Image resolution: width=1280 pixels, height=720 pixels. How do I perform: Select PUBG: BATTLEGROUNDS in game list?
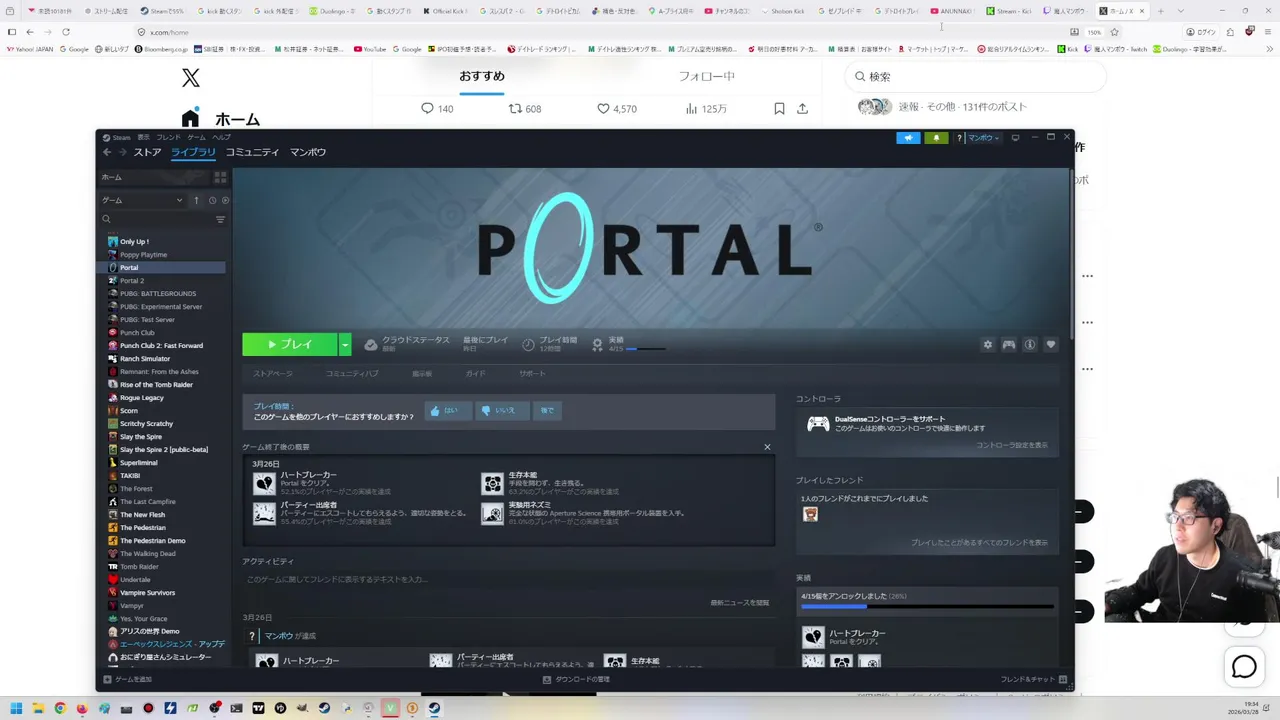(x=158, y=293)
